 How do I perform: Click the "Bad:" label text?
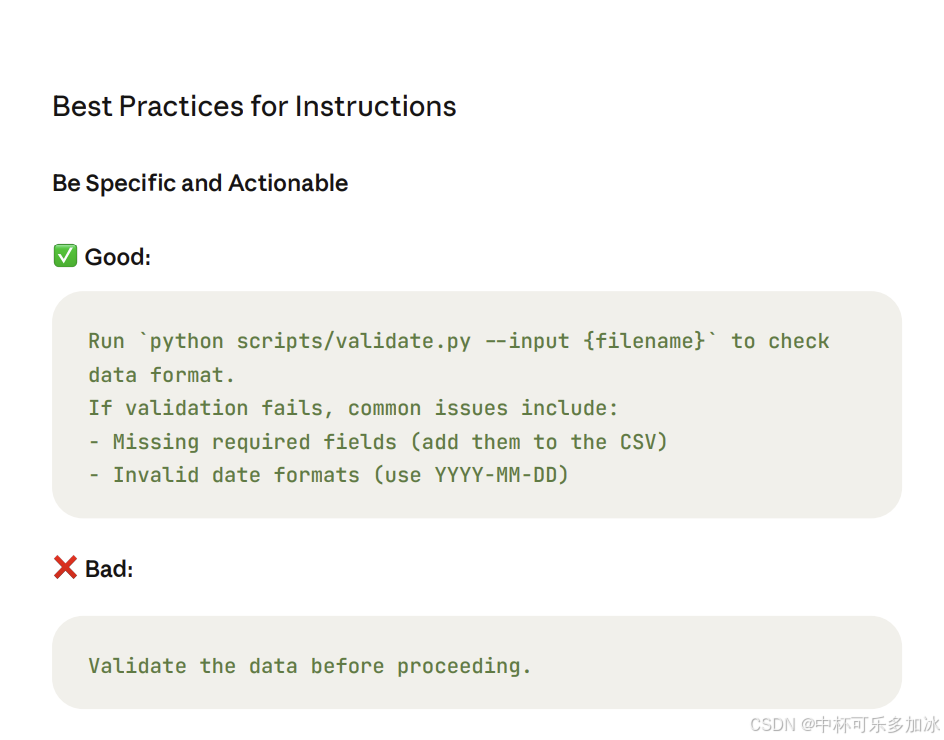pos(109,569)
